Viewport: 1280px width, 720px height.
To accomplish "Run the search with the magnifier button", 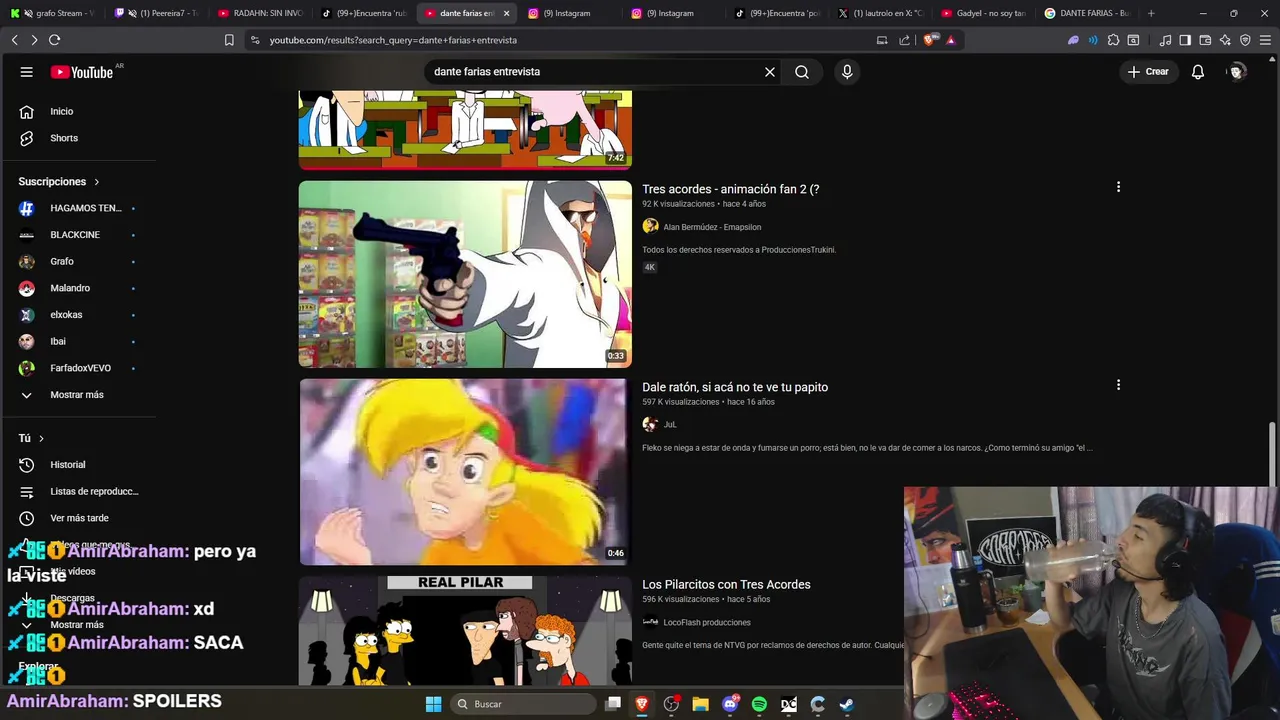I will click(802, 72).
